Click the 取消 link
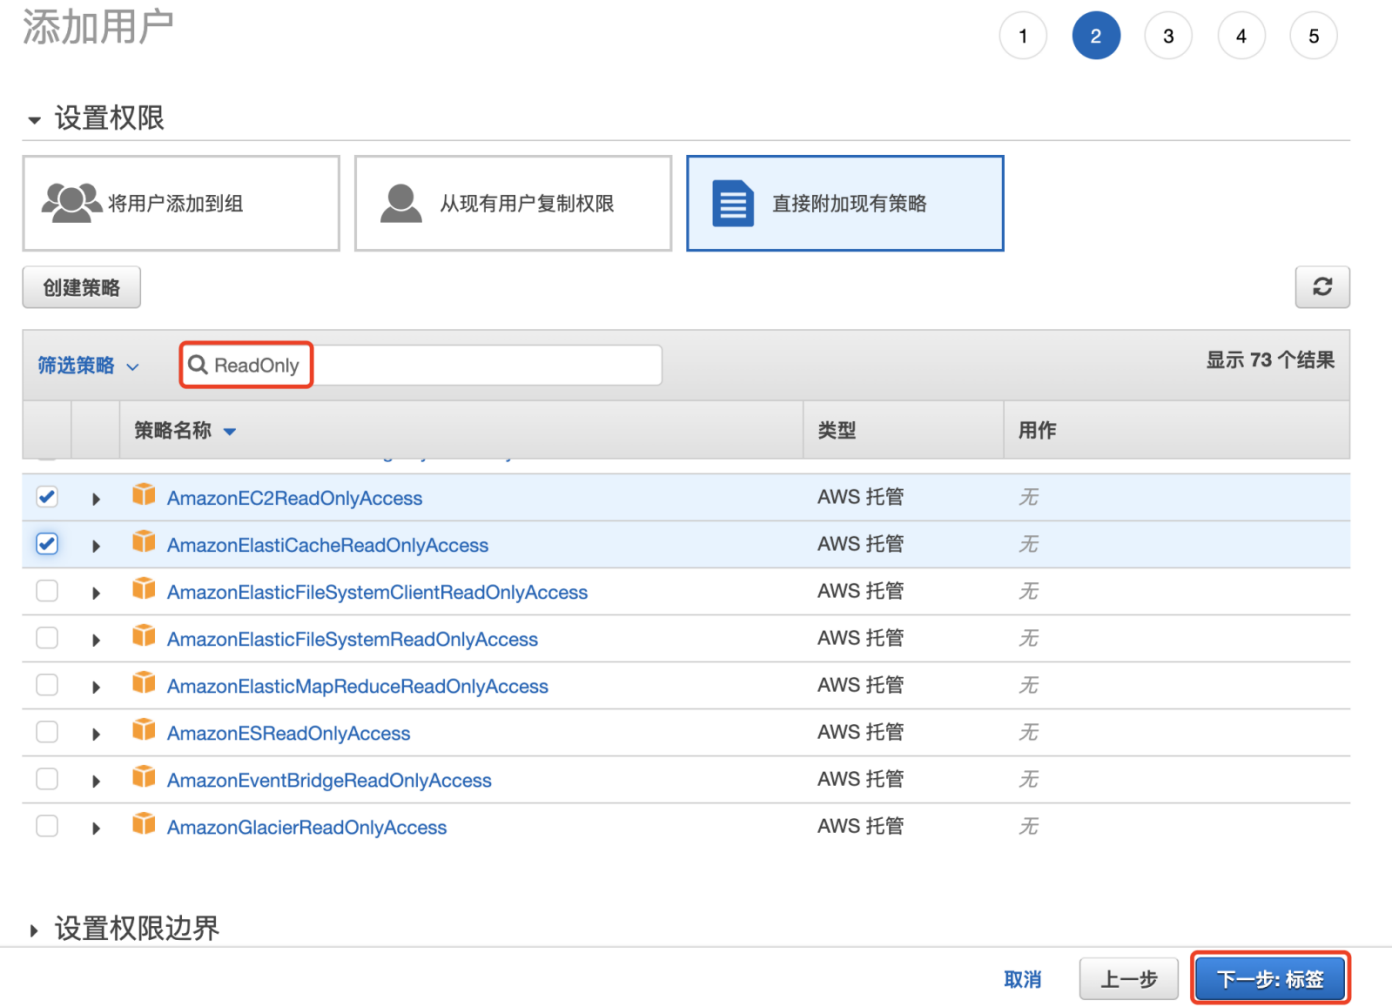 pos(1023,980)
